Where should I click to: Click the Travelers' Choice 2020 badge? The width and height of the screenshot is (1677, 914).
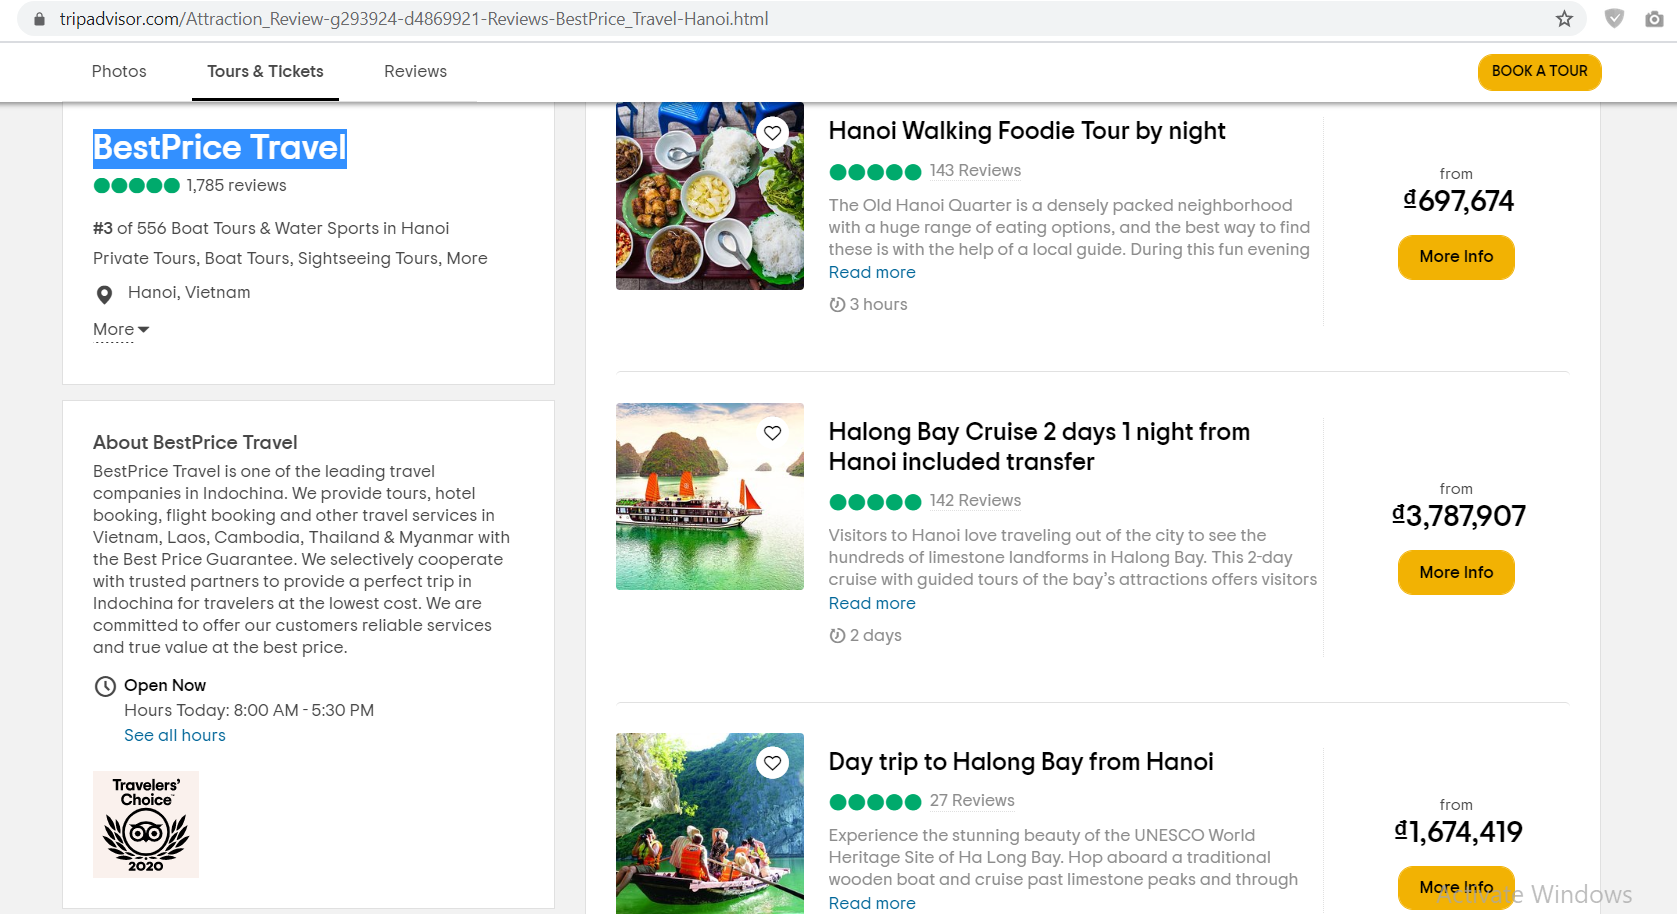[146, 824]
